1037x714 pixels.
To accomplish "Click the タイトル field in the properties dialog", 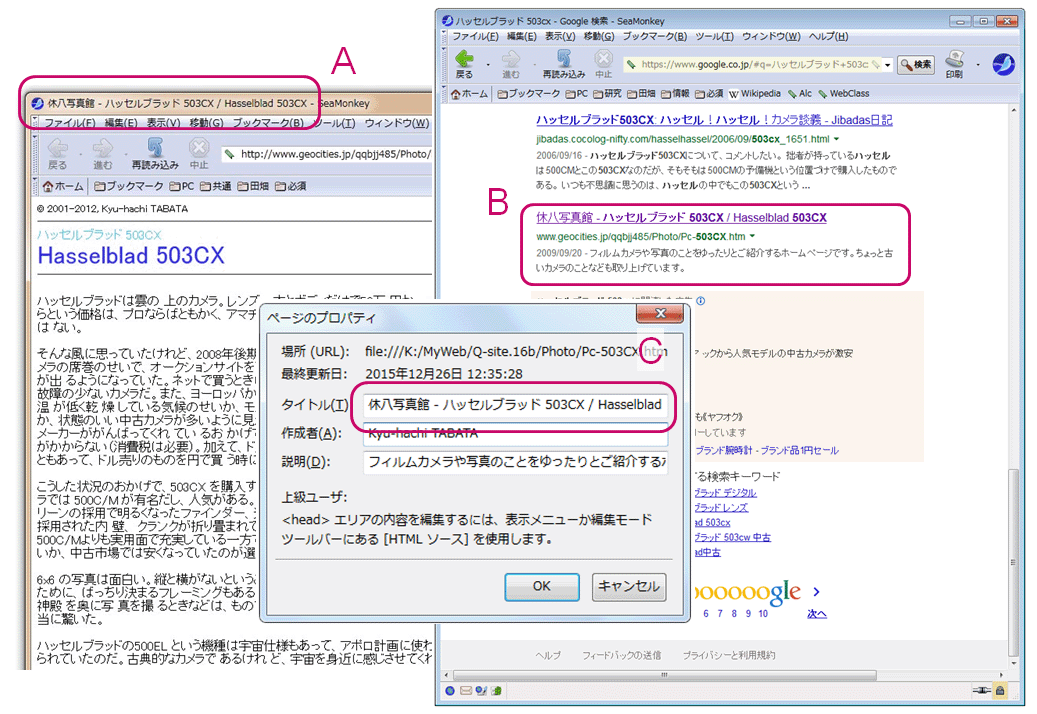I will point(515,405).
